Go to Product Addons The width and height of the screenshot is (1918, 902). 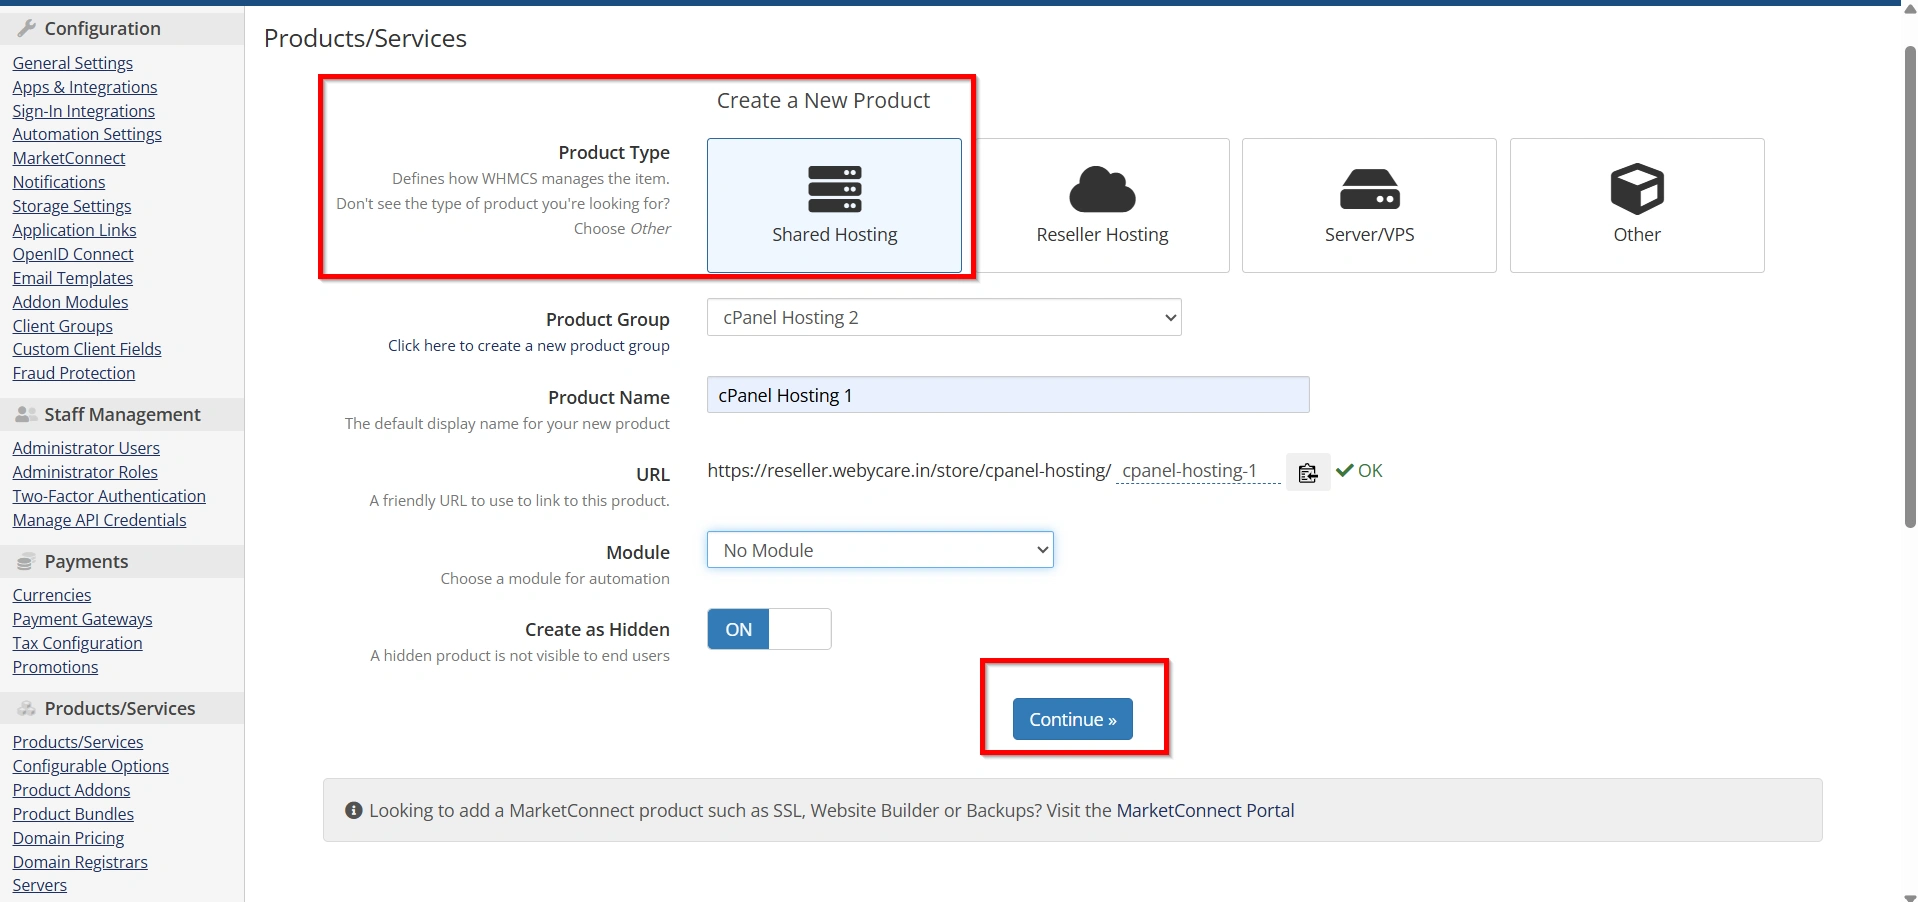click(72, 790)
